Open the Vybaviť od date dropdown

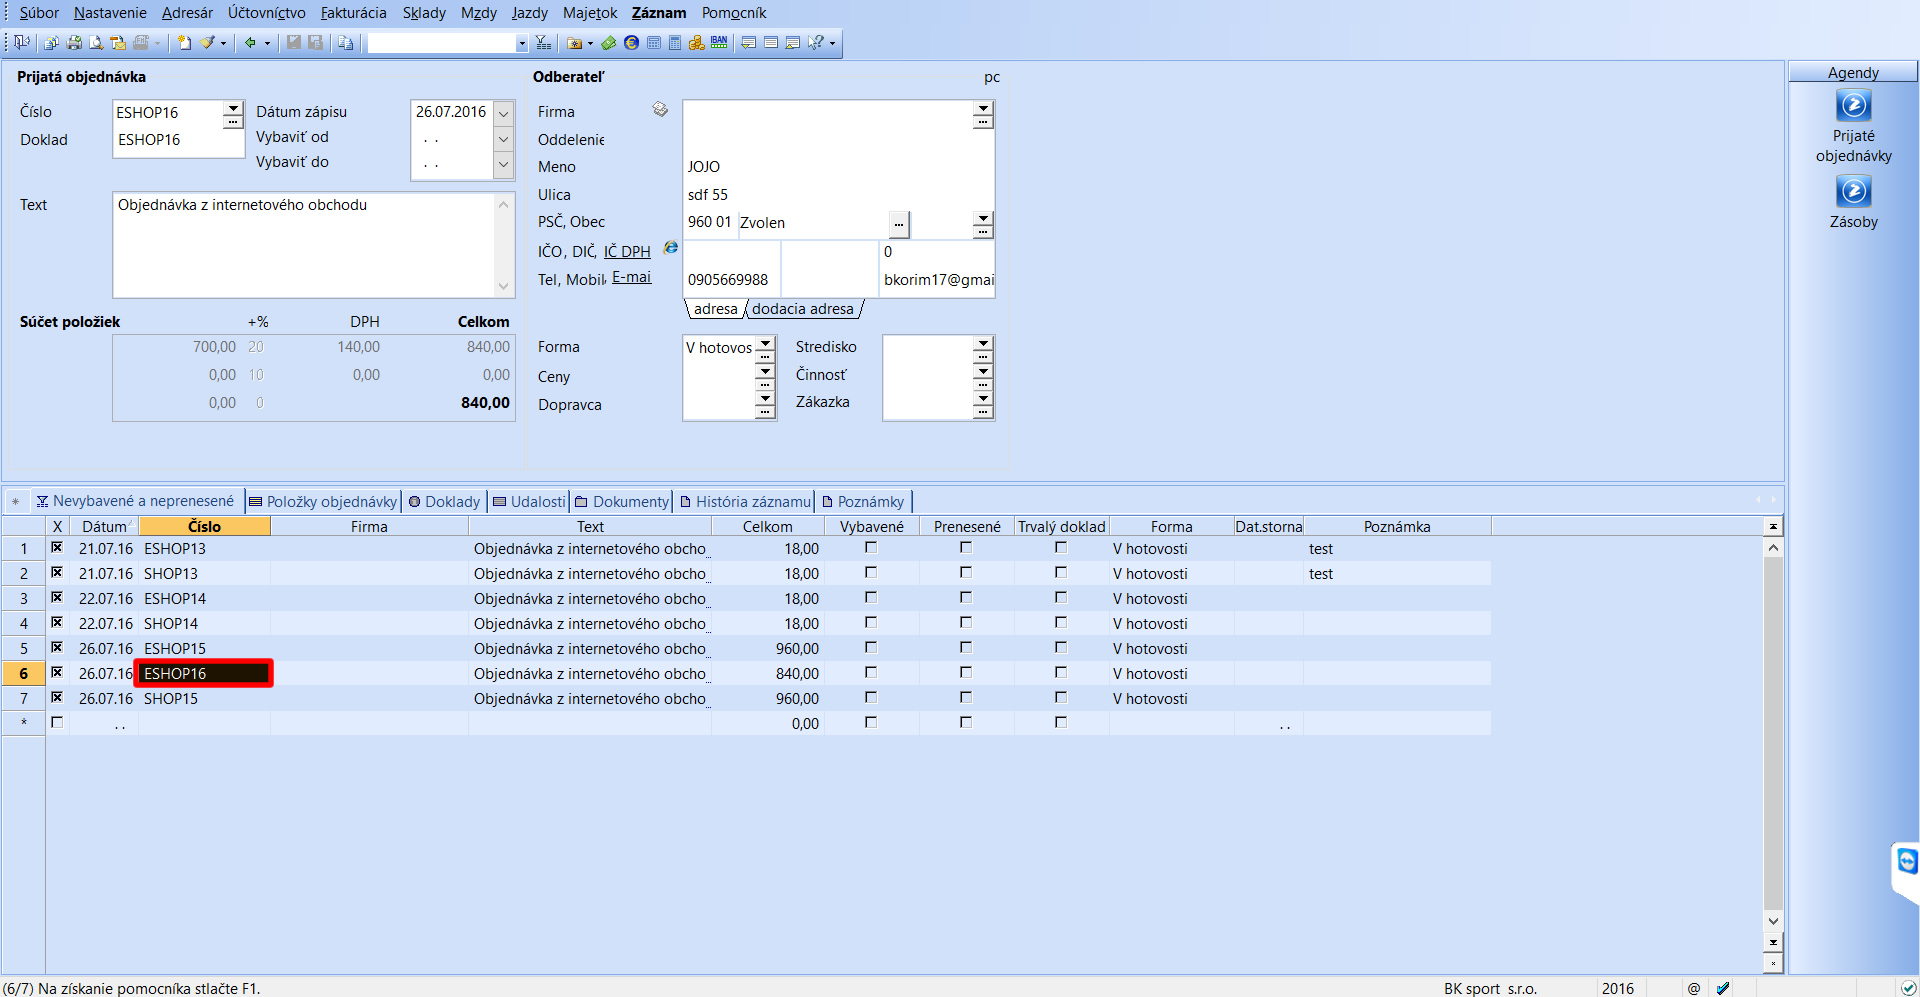504,139
